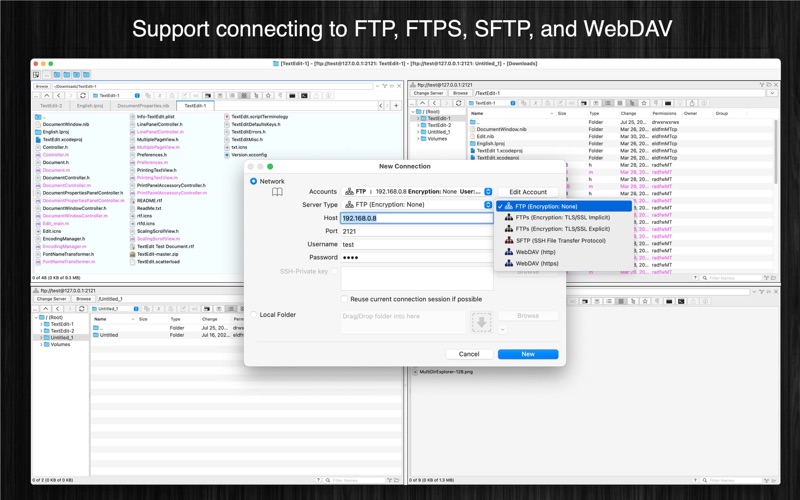This screenshot has height=500, width=800.
Task: Click drop-folder arrow icon in New Connection
Action: click(x=482, y=322)
